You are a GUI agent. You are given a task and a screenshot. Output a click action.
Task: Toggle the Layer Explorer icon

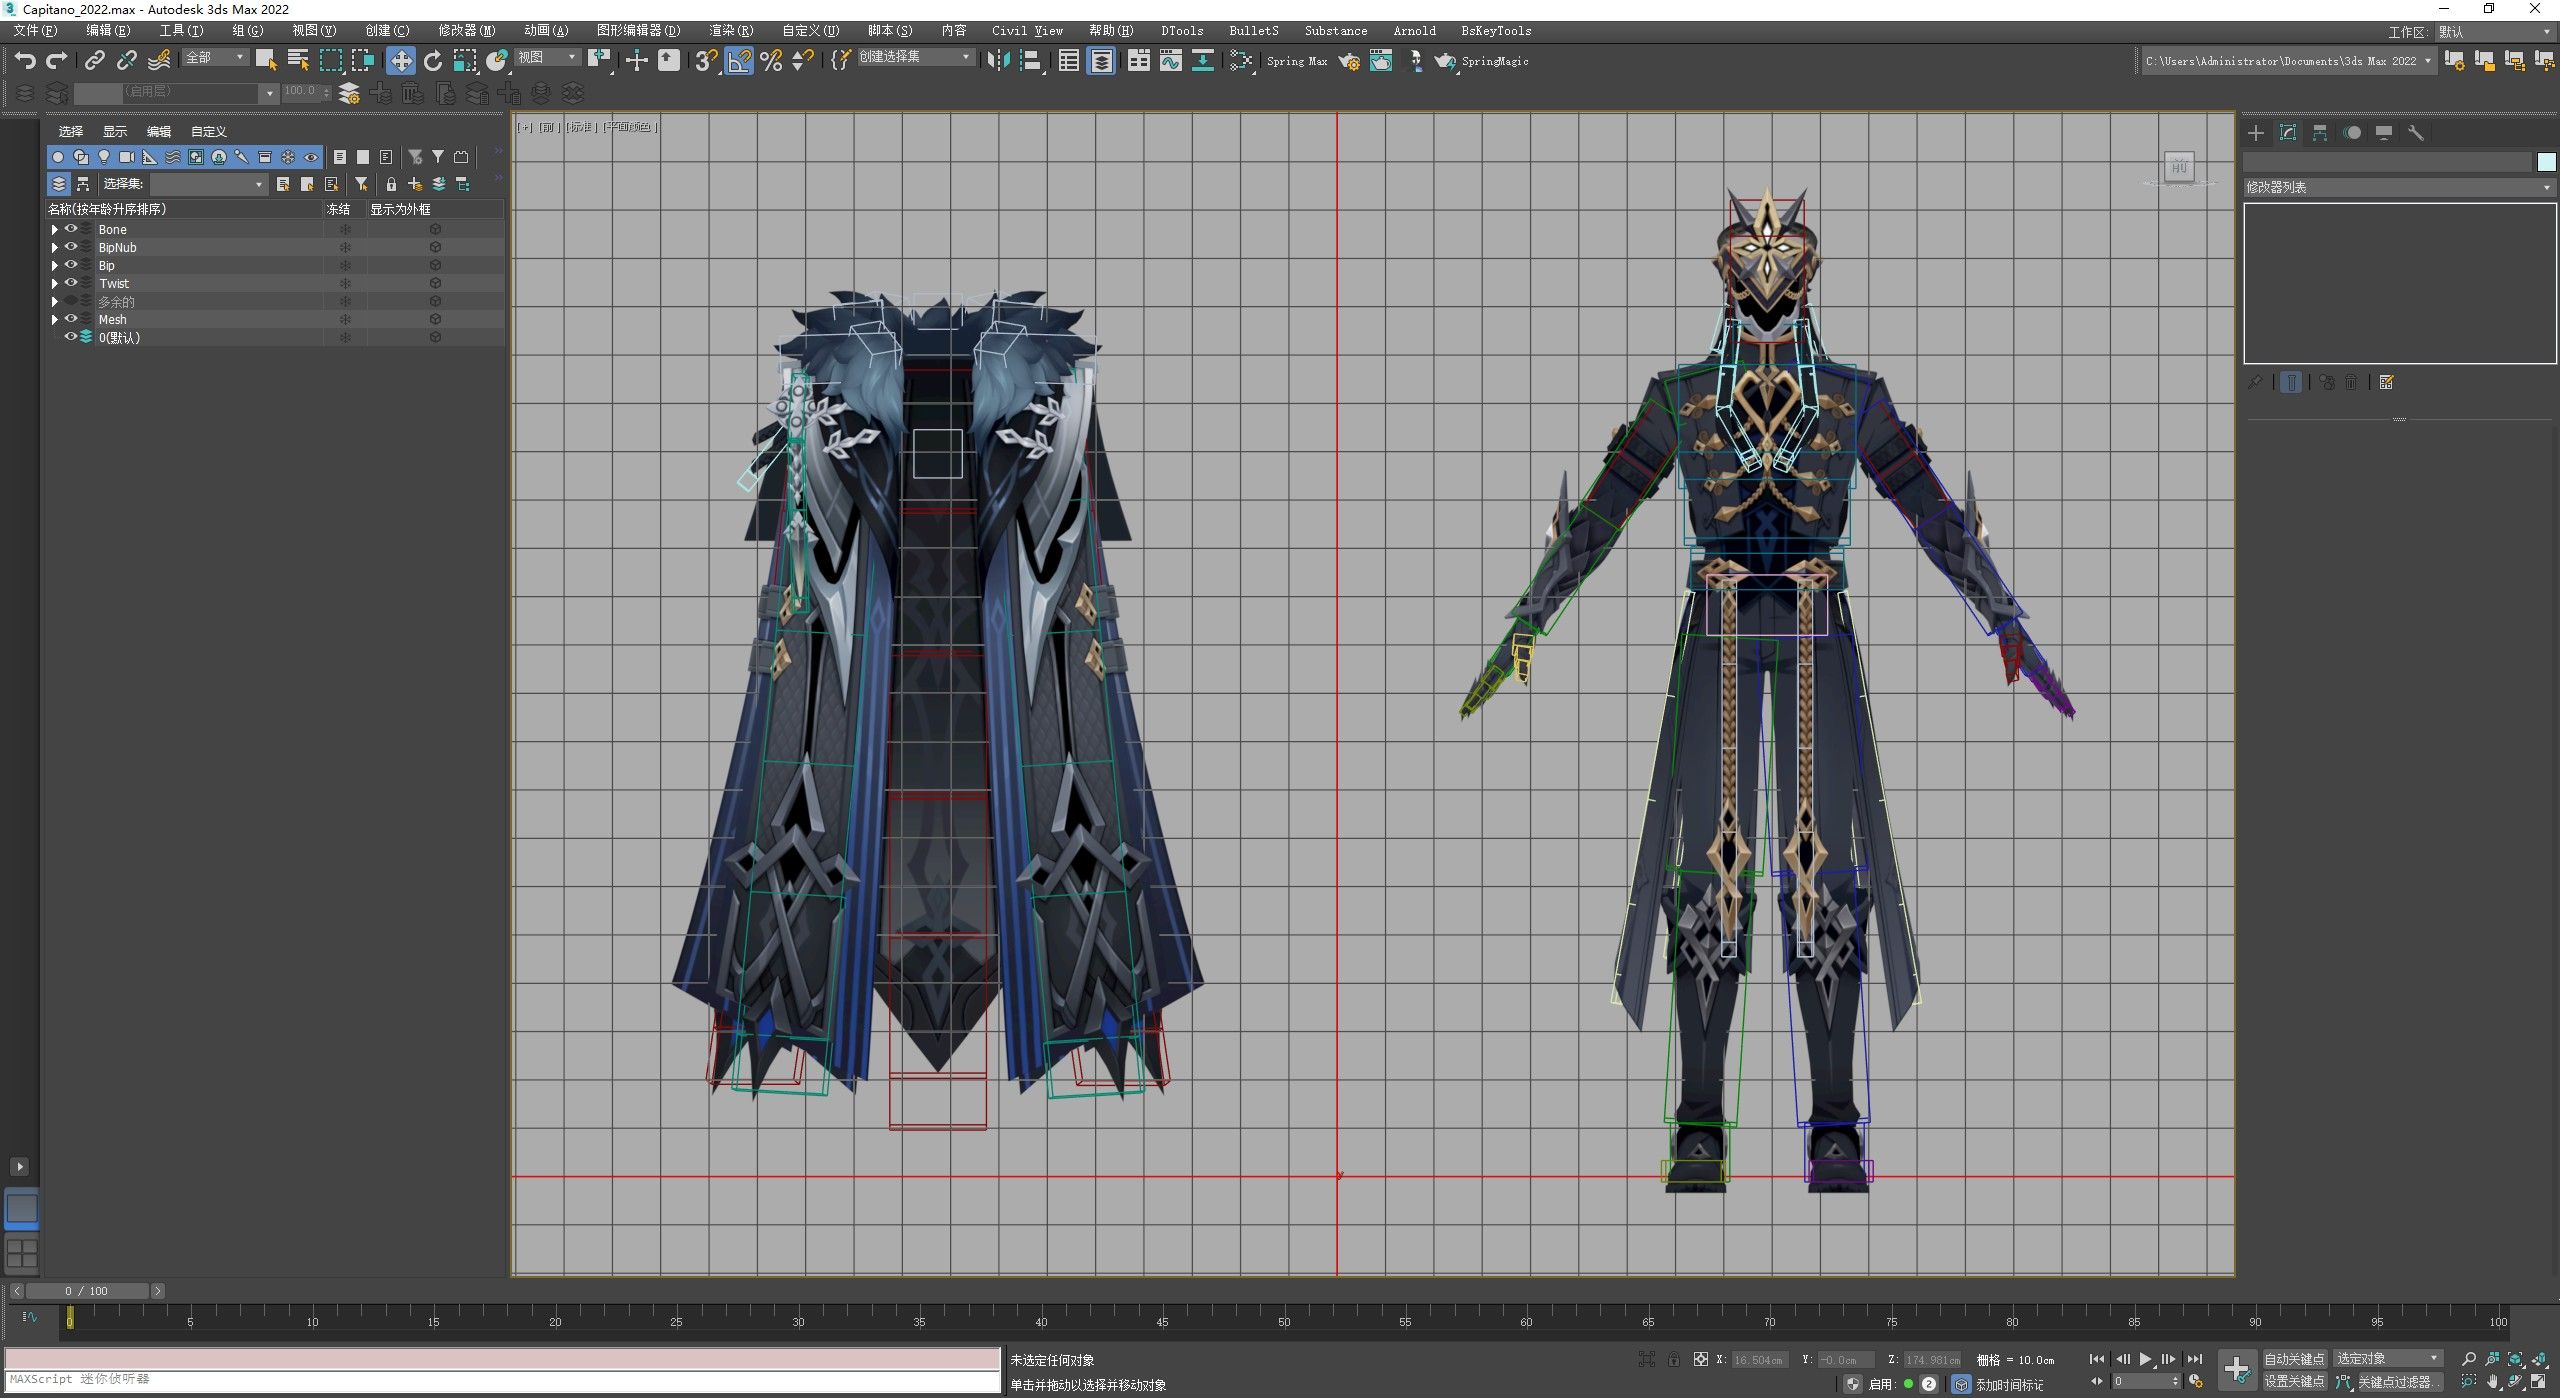(1101, 61)
